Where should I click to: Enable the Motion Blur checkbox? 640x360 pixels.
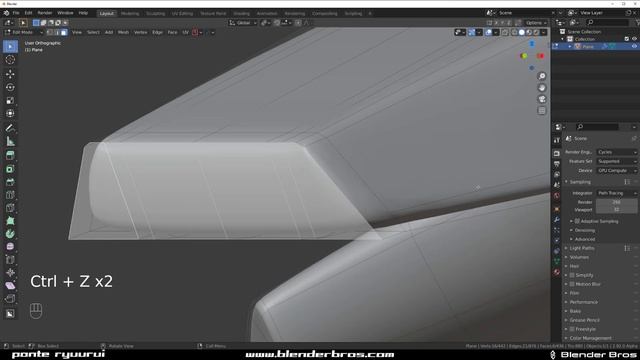[x=572, y=284]
